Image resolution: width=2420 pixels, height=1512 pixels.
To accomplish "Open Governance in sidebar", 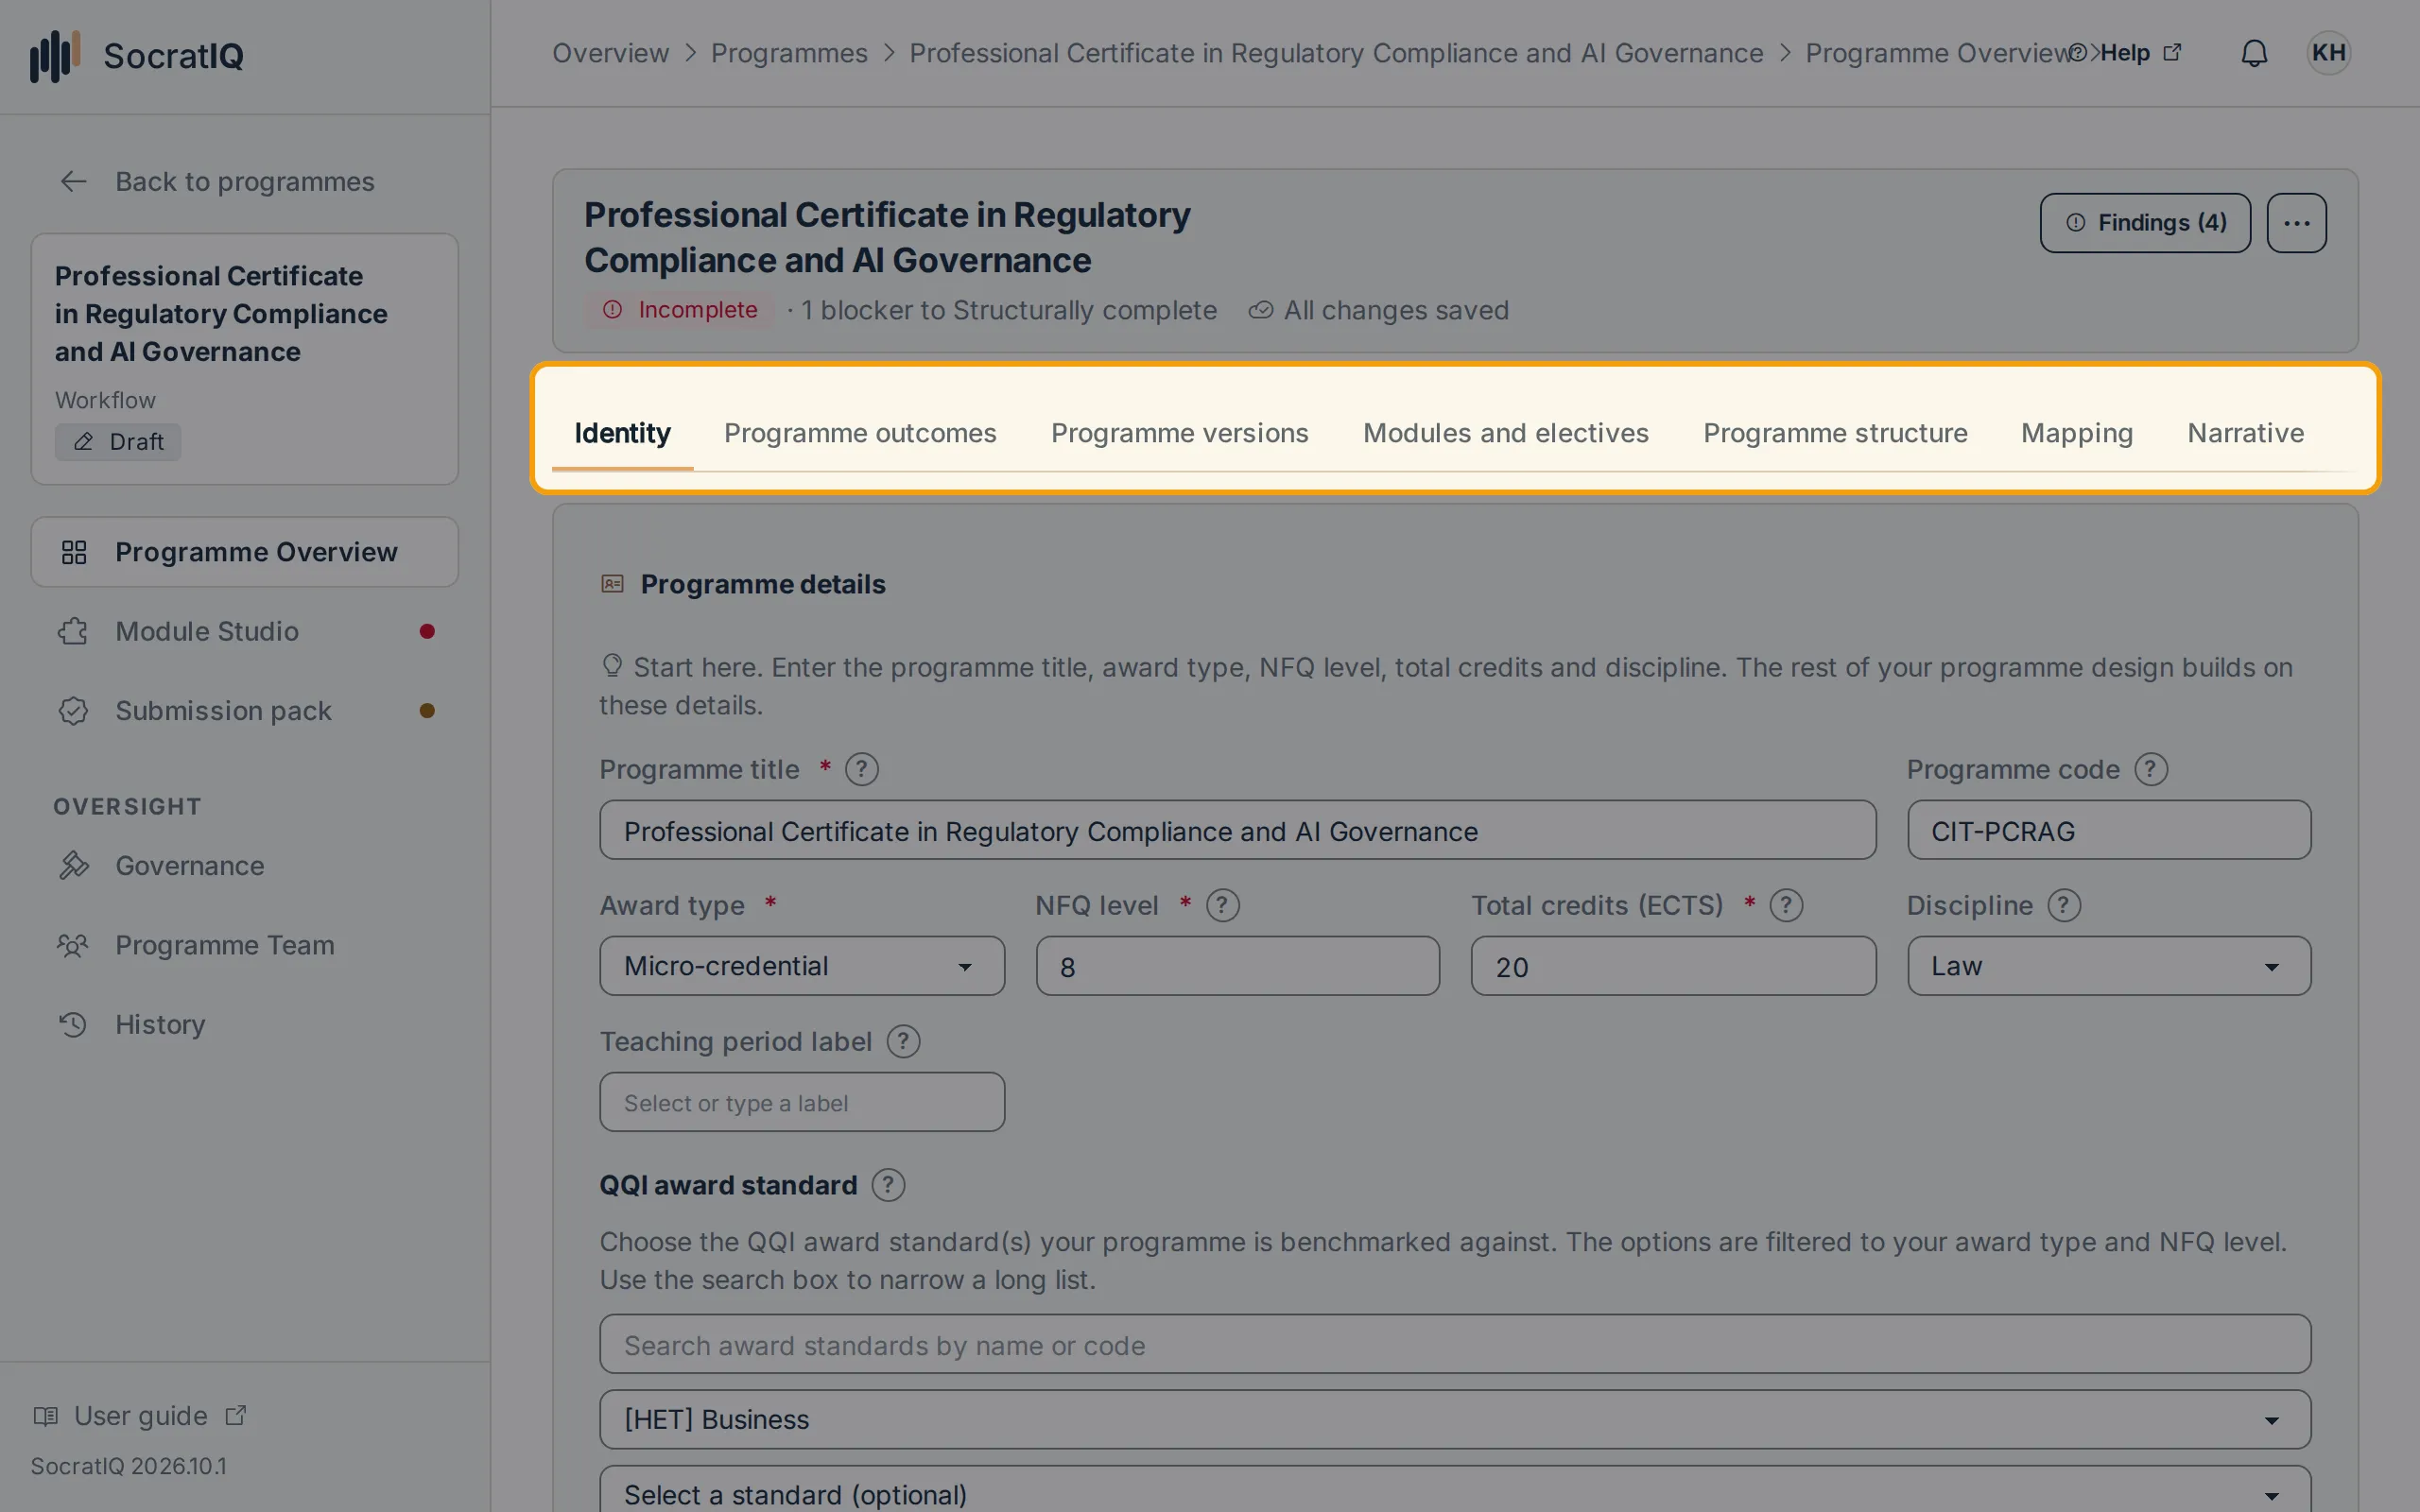I will point(244,865).
